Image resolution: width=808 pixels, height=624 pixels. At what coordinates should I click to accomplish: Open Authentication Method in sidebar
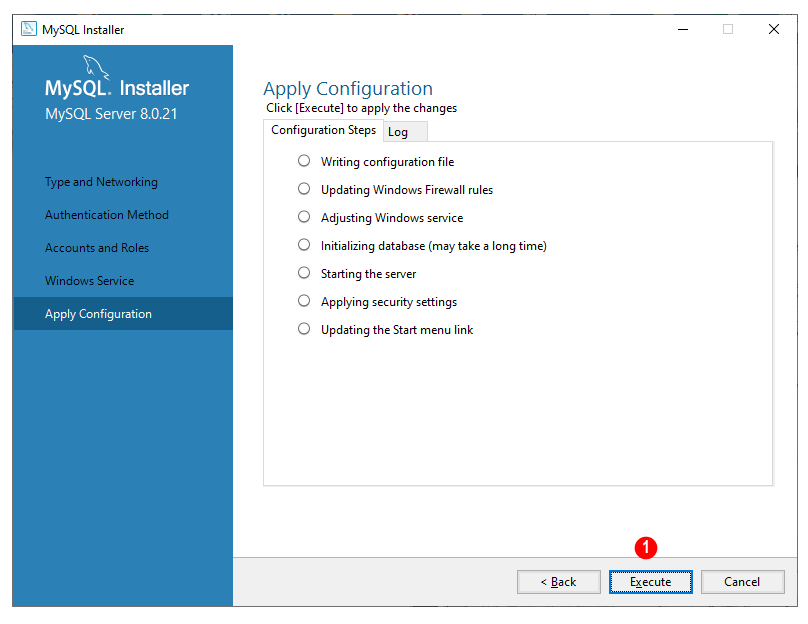click(107, 215)
